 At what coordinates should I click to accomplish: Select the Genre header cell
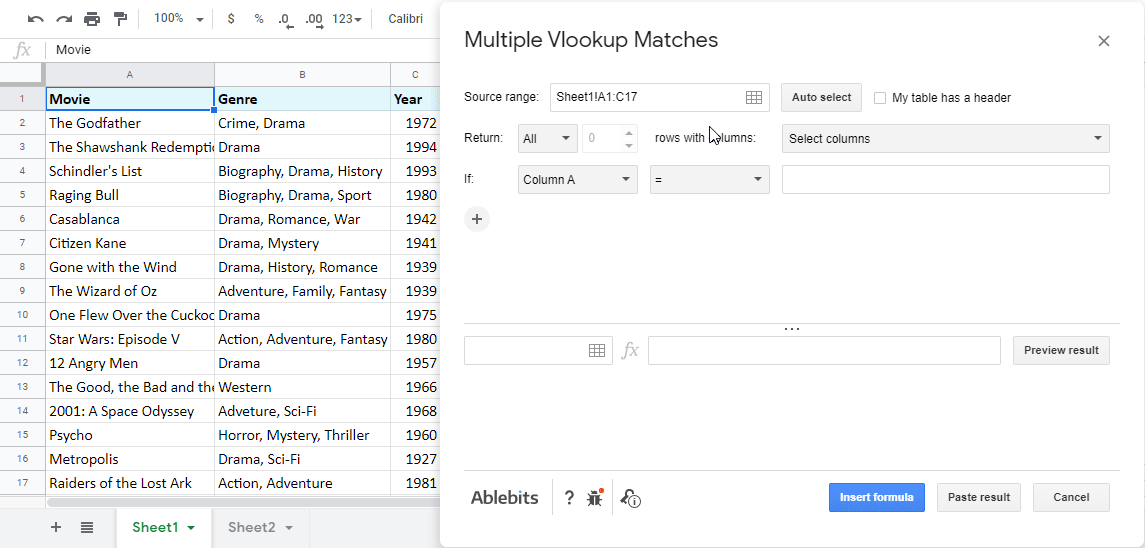click(302, 99)
